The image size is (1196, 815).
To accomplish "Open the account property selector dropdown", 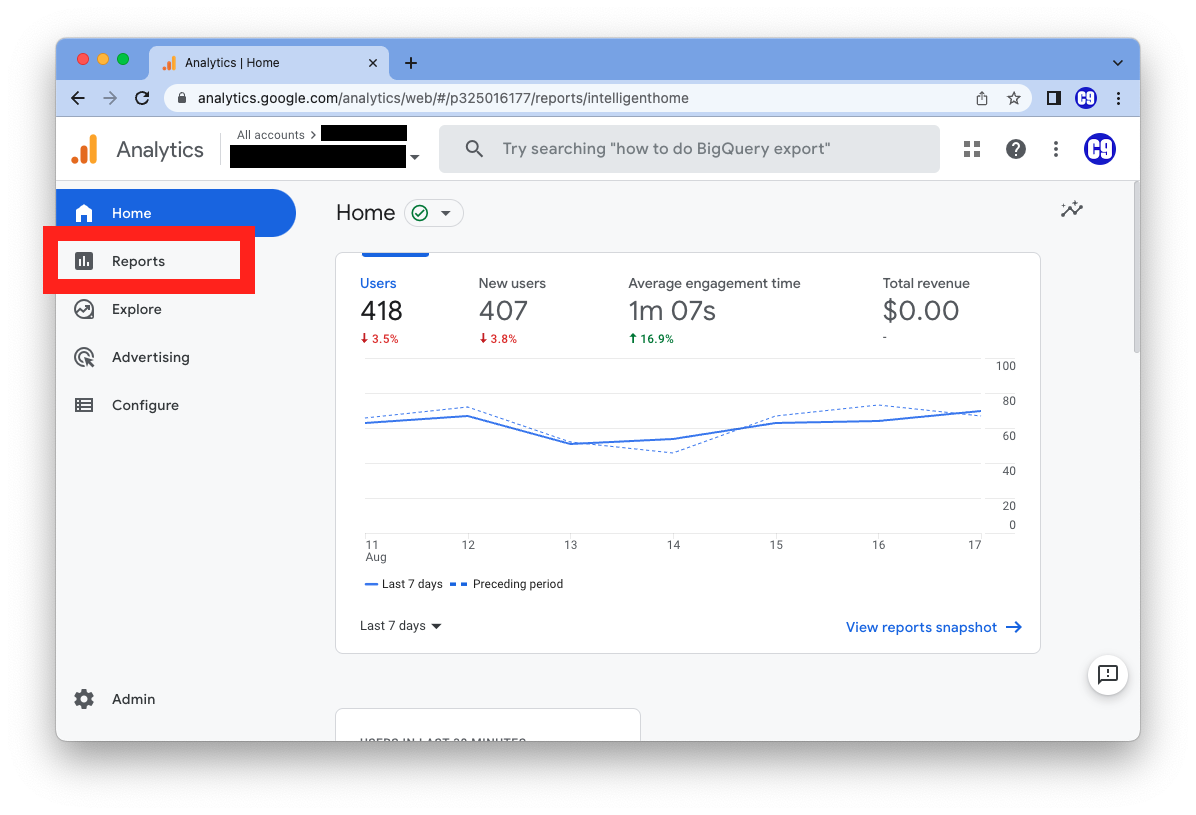I will coord(414,157).
